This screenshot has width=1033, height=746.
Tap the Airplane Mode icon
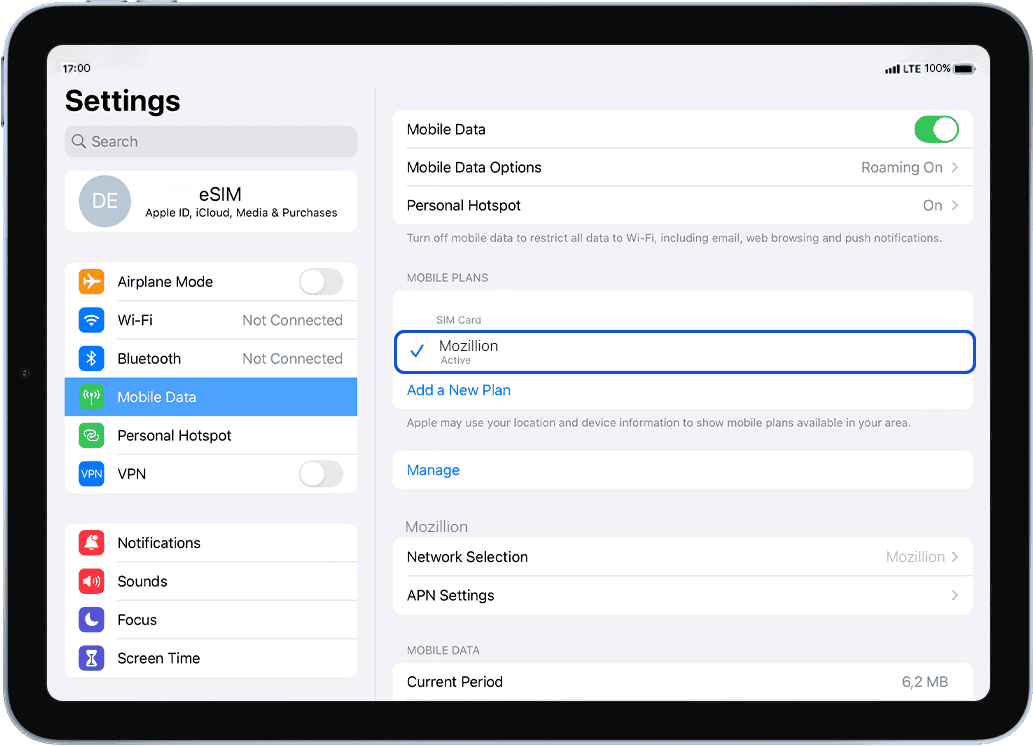[92, 282]
